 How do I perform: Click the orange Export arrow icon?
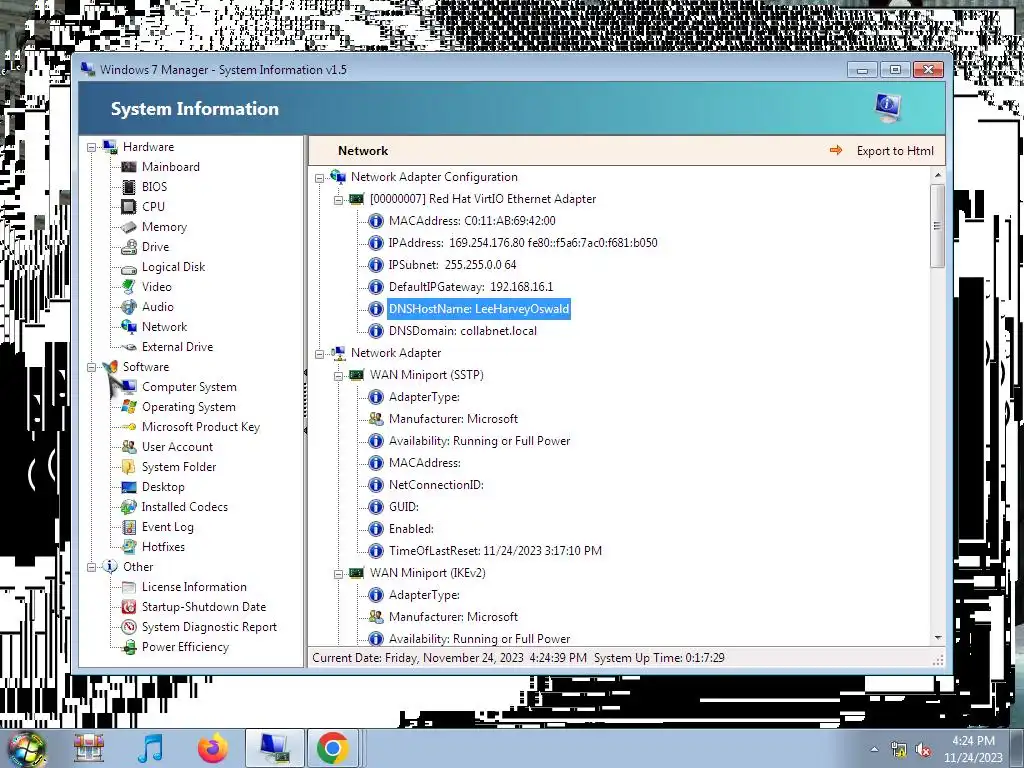point(836,151)
